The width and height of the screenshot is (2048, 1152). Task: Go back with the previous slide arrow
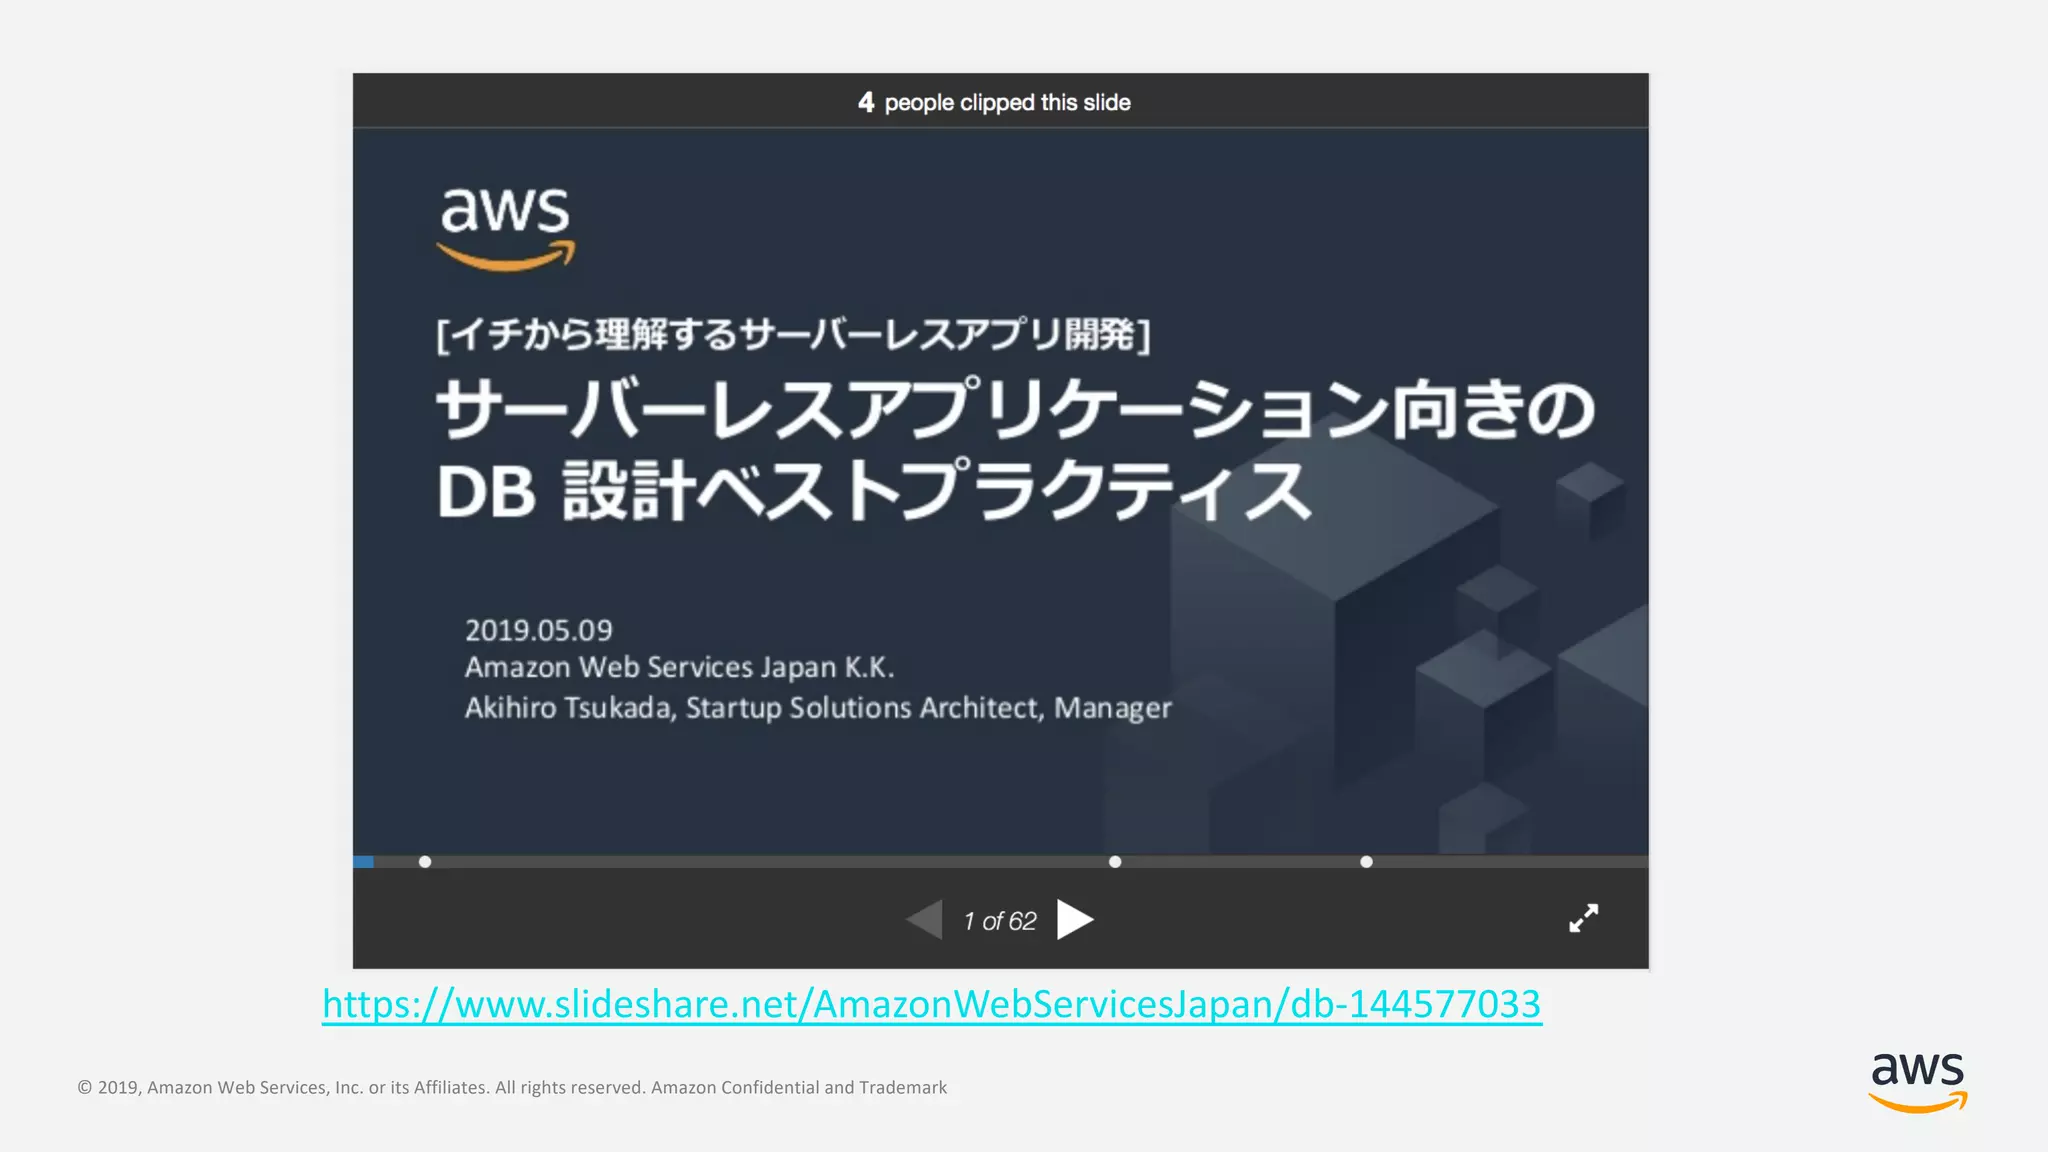pyautogui.click(x=924, y=920)
